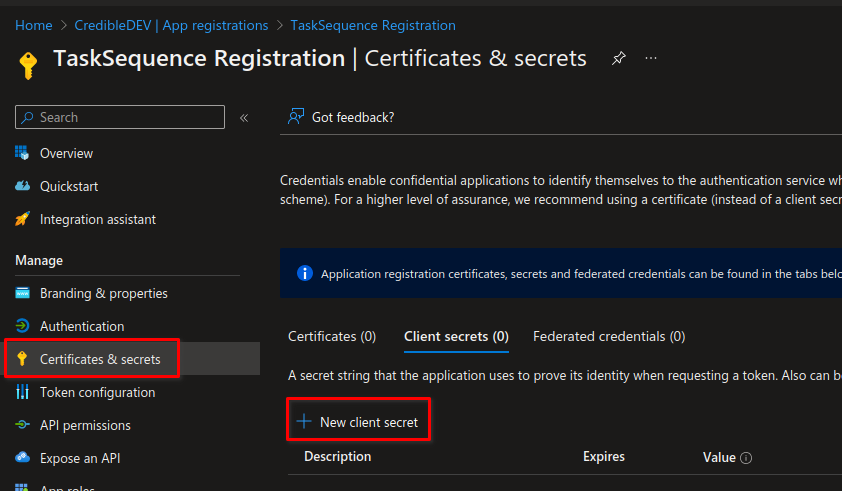Click the Certificates & secrets key icon

point(22,359)
